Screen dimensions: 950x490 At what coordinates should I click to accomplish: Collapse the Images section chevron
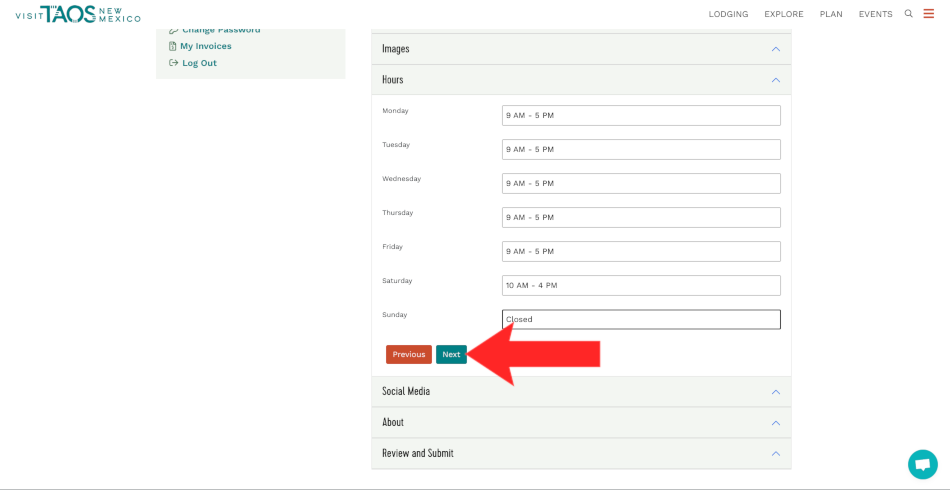click(775, 49)
